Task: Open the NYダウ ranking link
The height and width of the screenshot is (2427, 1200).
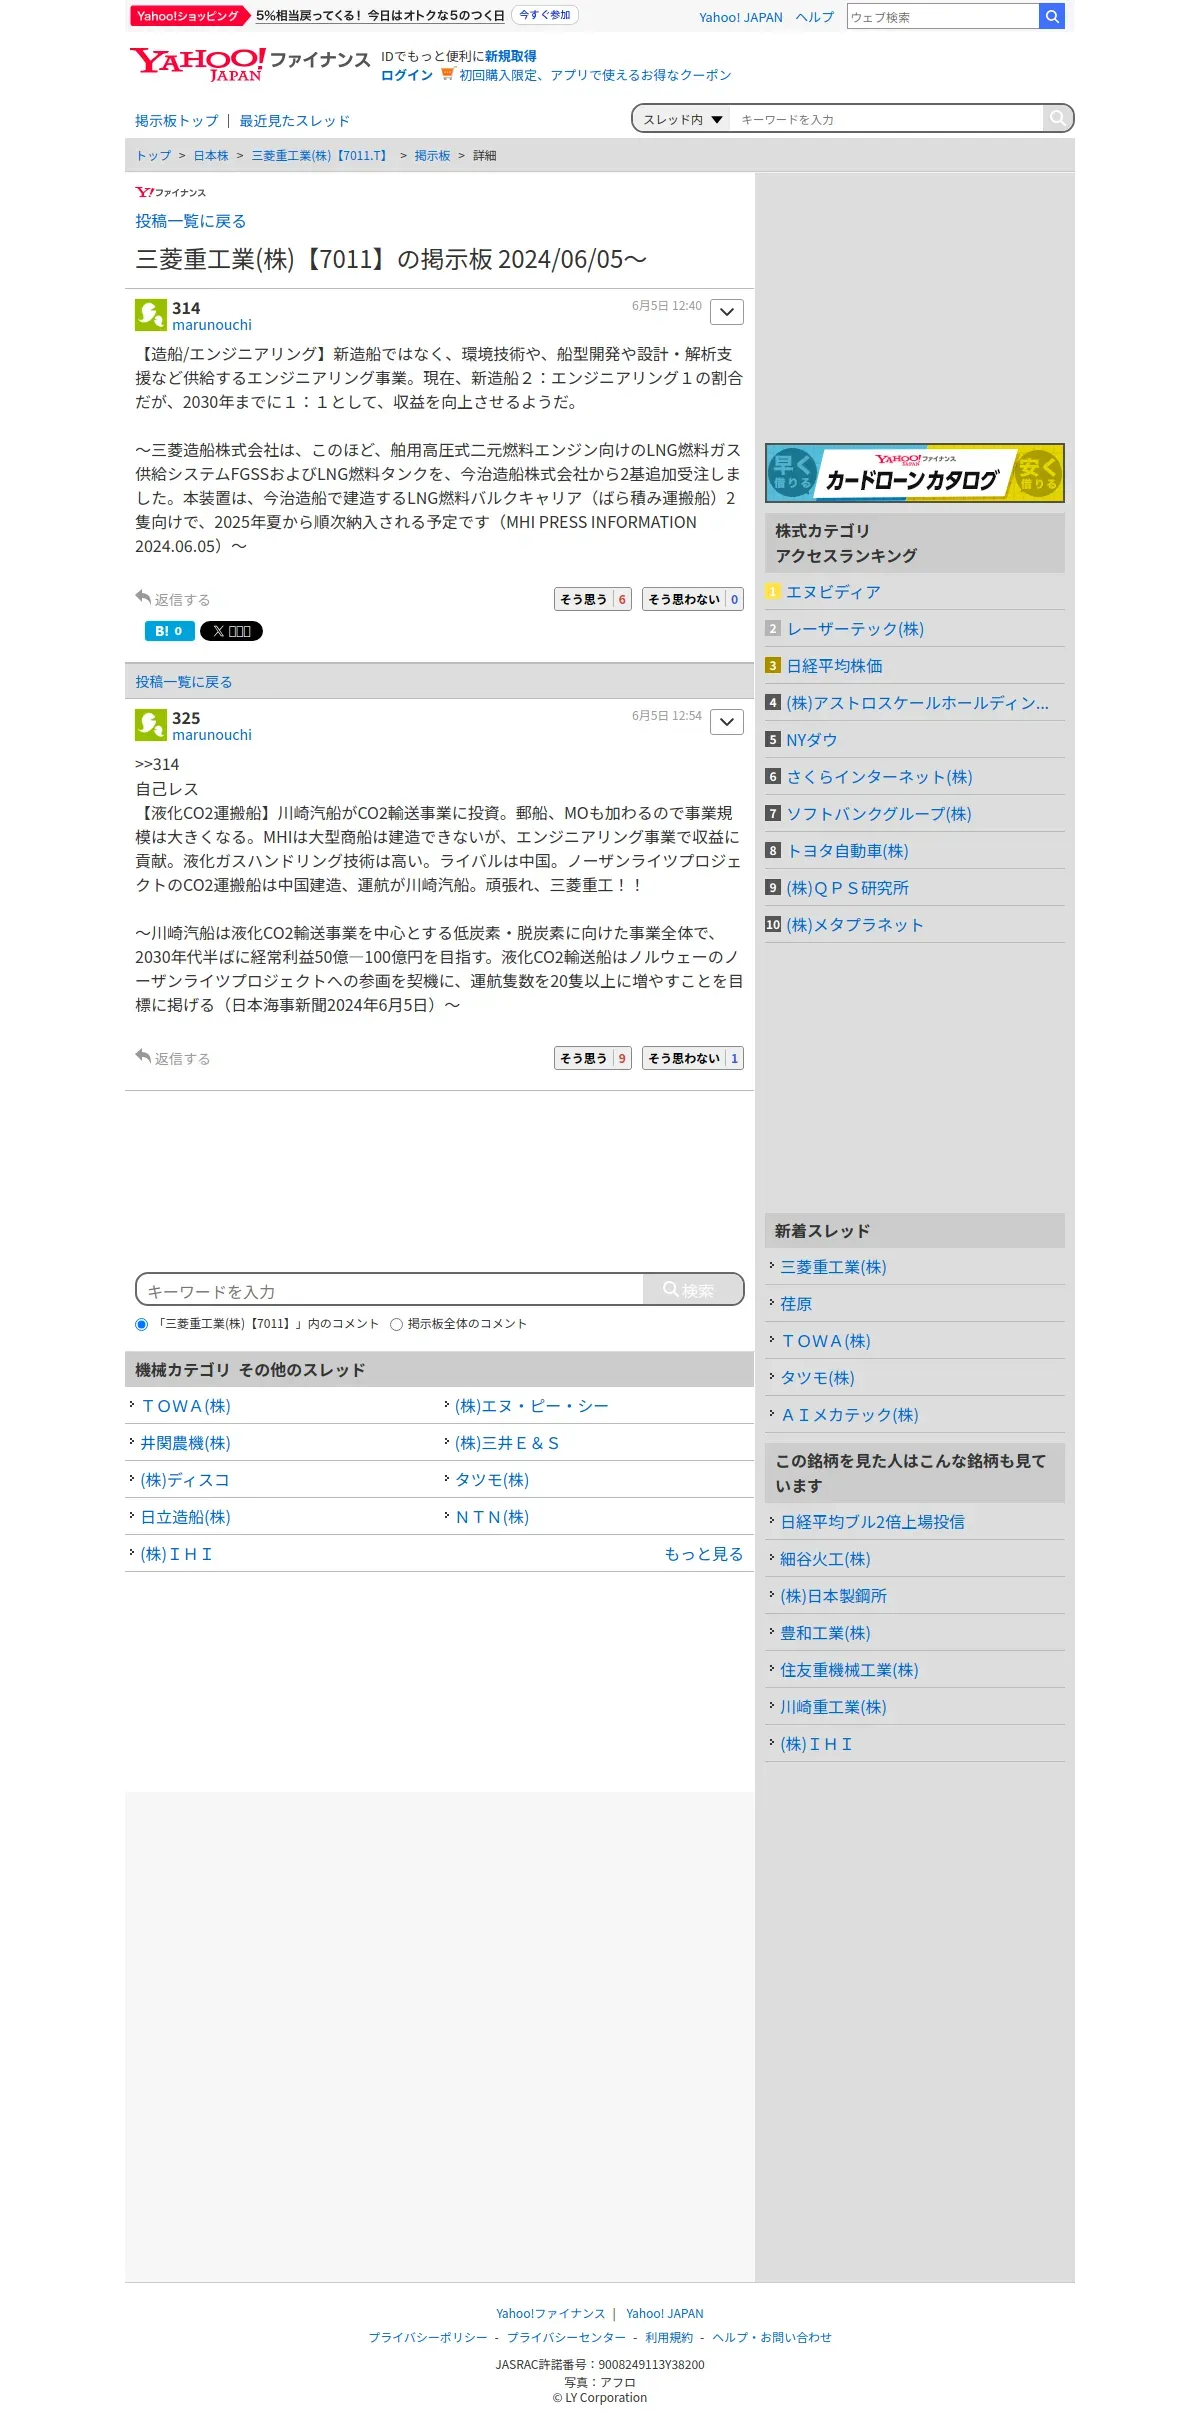Action: coord(811,740)
